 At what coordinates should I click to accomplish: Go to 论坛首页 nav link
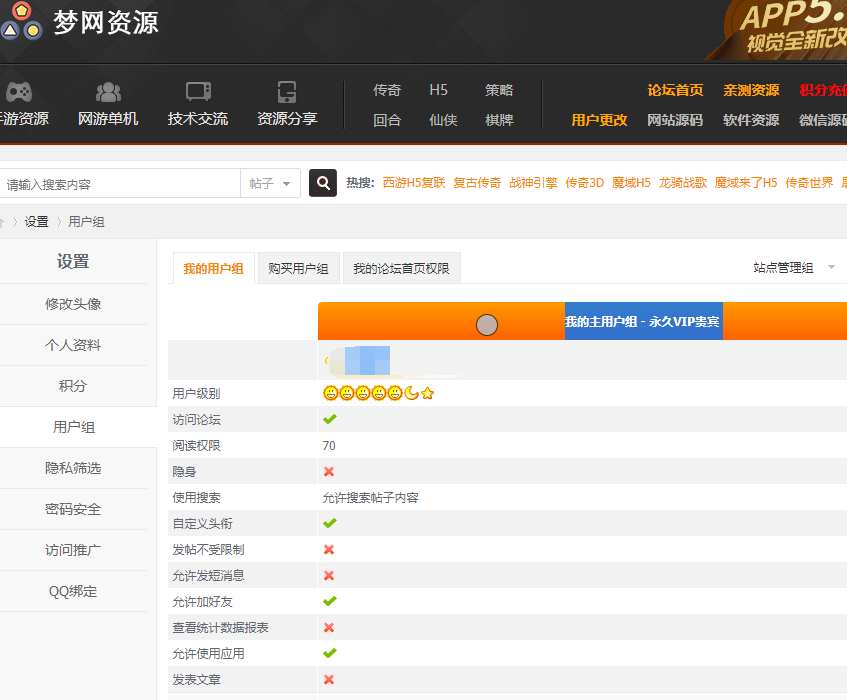675,90
